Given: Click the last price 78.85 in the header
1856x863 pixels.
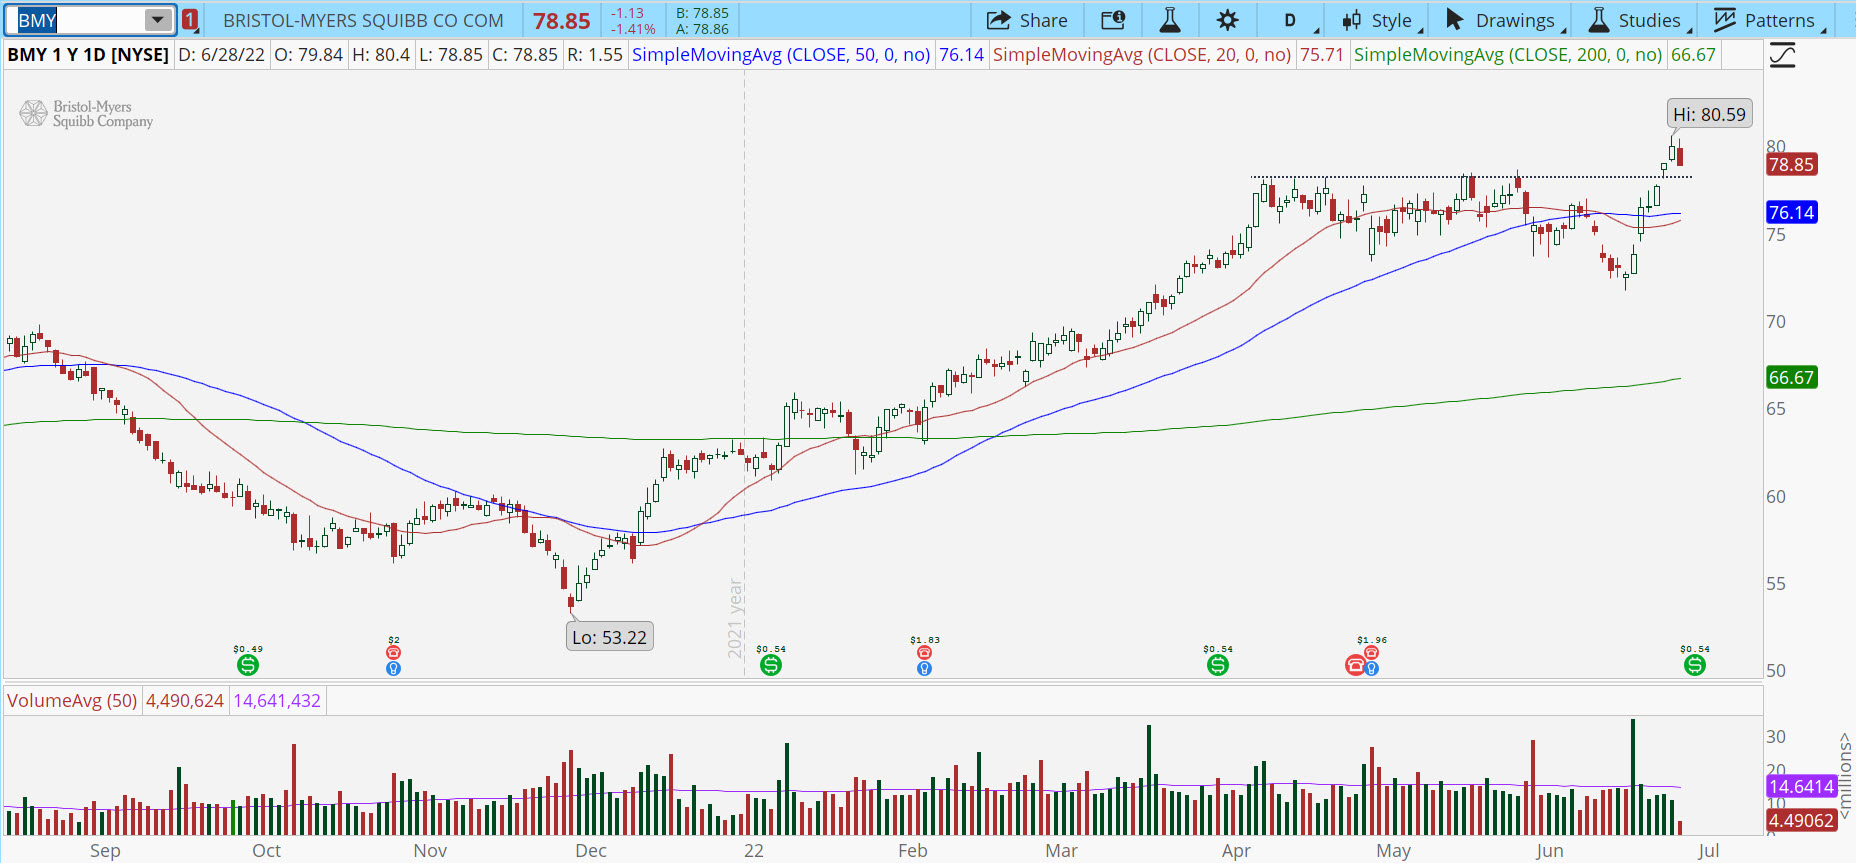Looking at the screenshot, I should tap(561, 20).
